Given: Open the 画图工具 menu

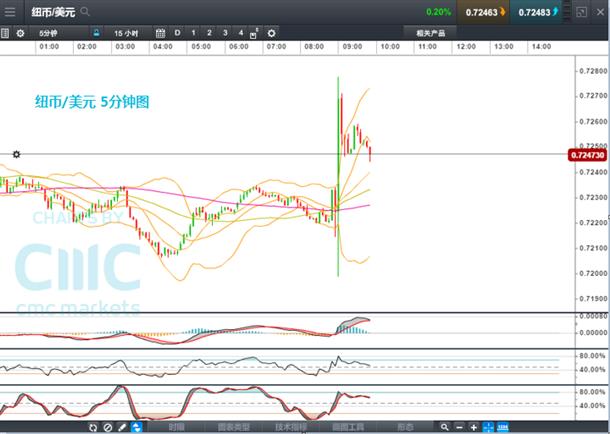Looking at the screenshot, I should click(x=348, y=427).
